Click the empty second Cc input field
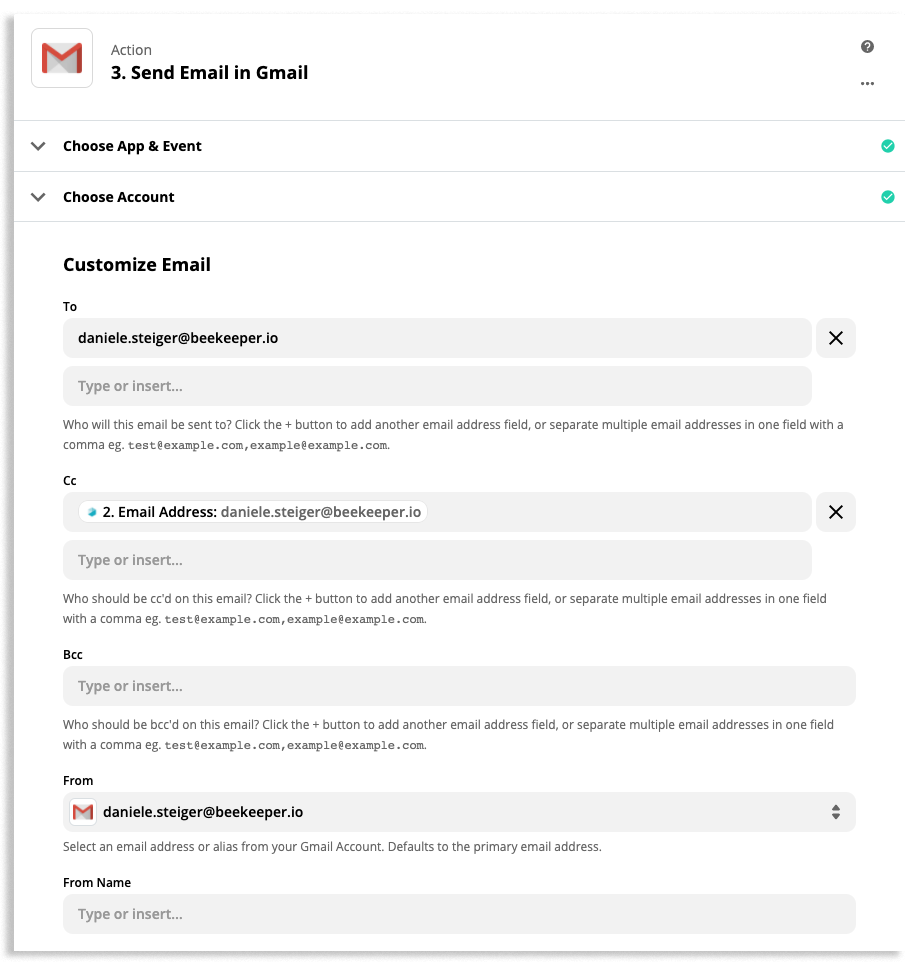This screenshot has width=919, height=965. tap(437, 560)
